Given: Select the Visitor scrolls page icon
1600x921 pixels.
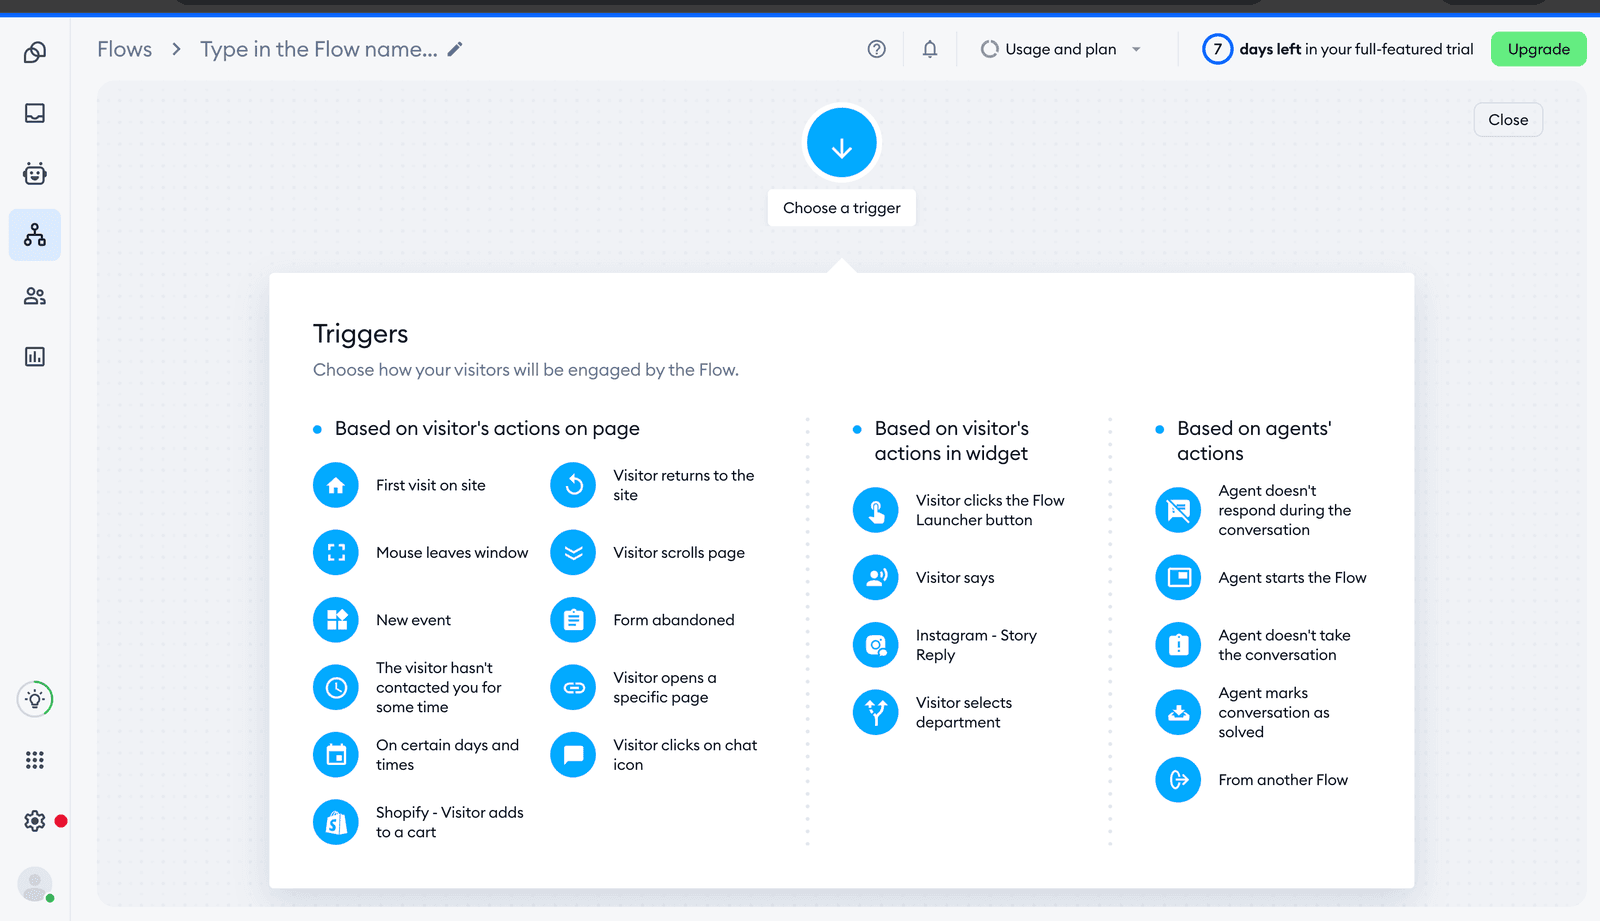Looking at the screenshot, I should (573, 553).
